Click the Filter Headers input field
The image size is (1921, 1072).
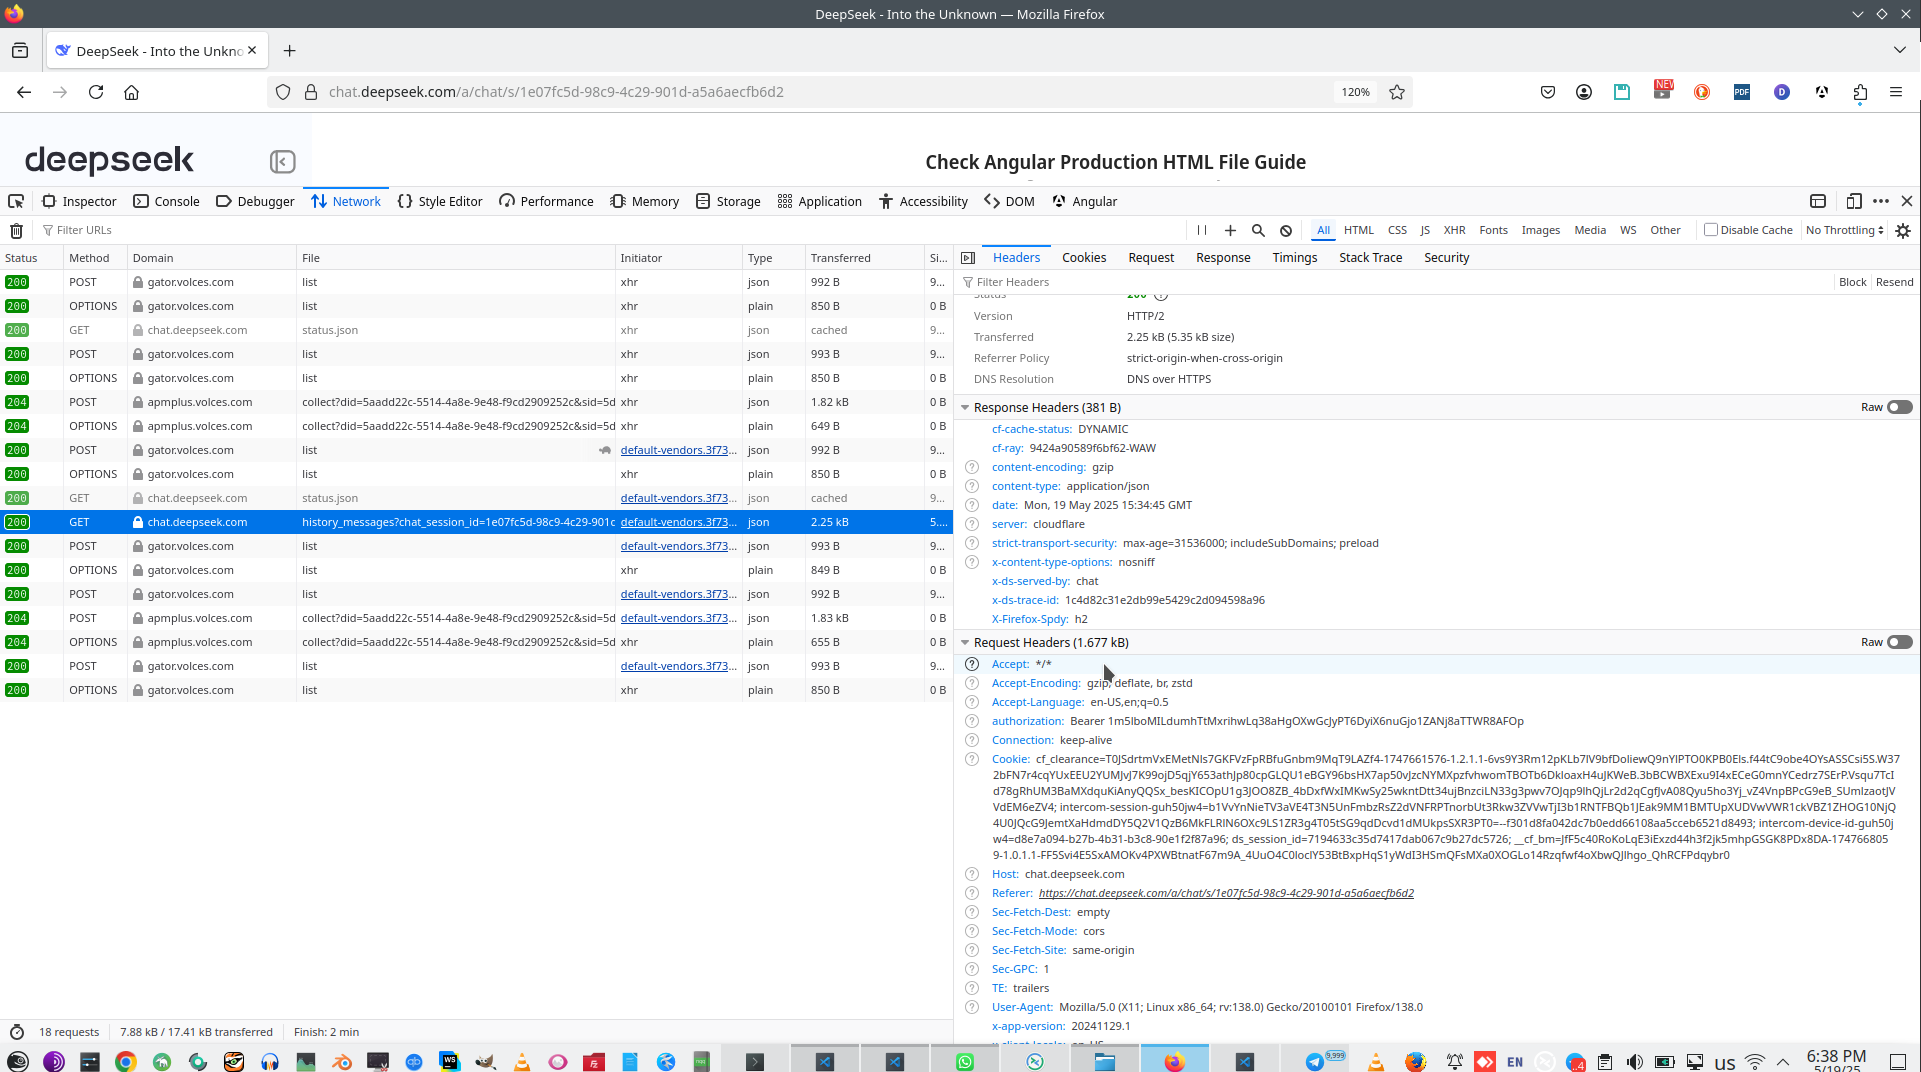click(x=1395, y=282)
